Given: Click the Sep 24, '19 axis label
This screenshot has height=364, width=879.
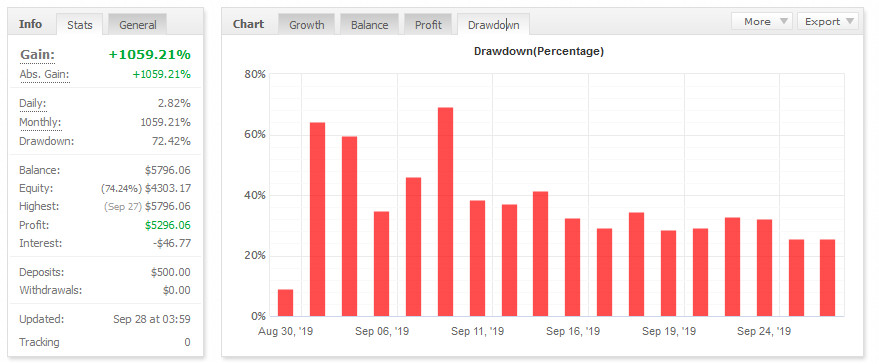Looking at the screenshot, I should (764, 331).
